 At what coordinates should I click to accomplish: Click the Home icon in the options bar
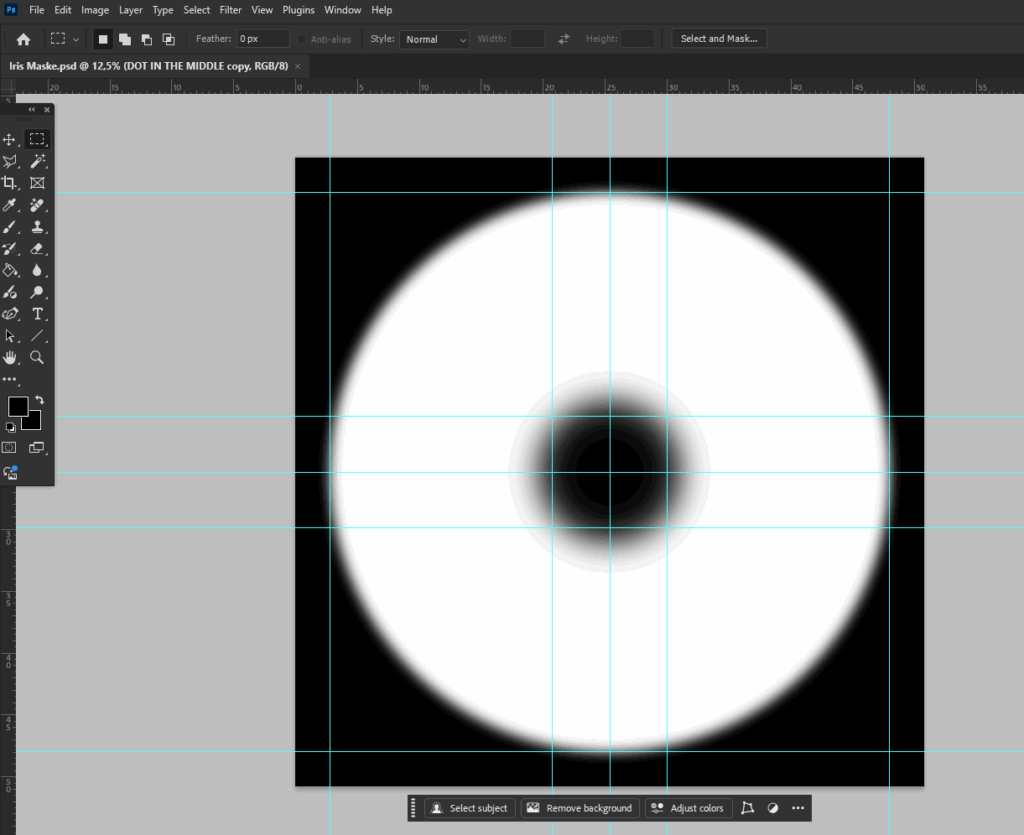click(x=23, y=38)
